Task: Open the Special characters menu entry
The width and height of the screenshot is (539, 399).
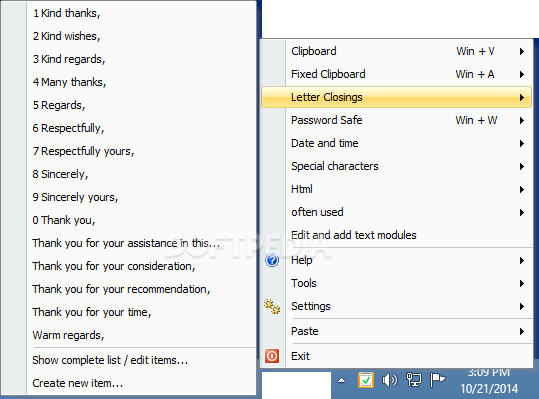Action: coord(396,166)
